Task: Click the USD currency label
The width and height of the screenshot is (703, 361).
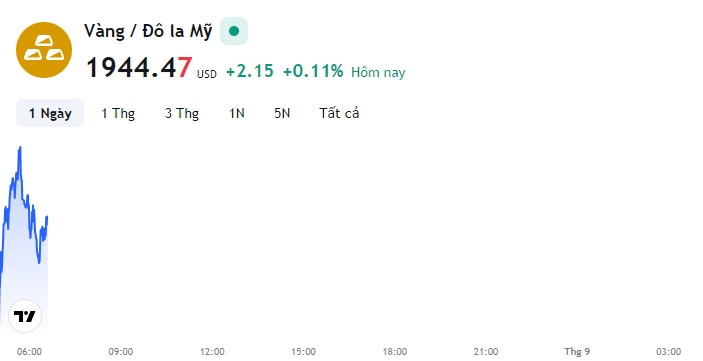Action: pos(207,74)
